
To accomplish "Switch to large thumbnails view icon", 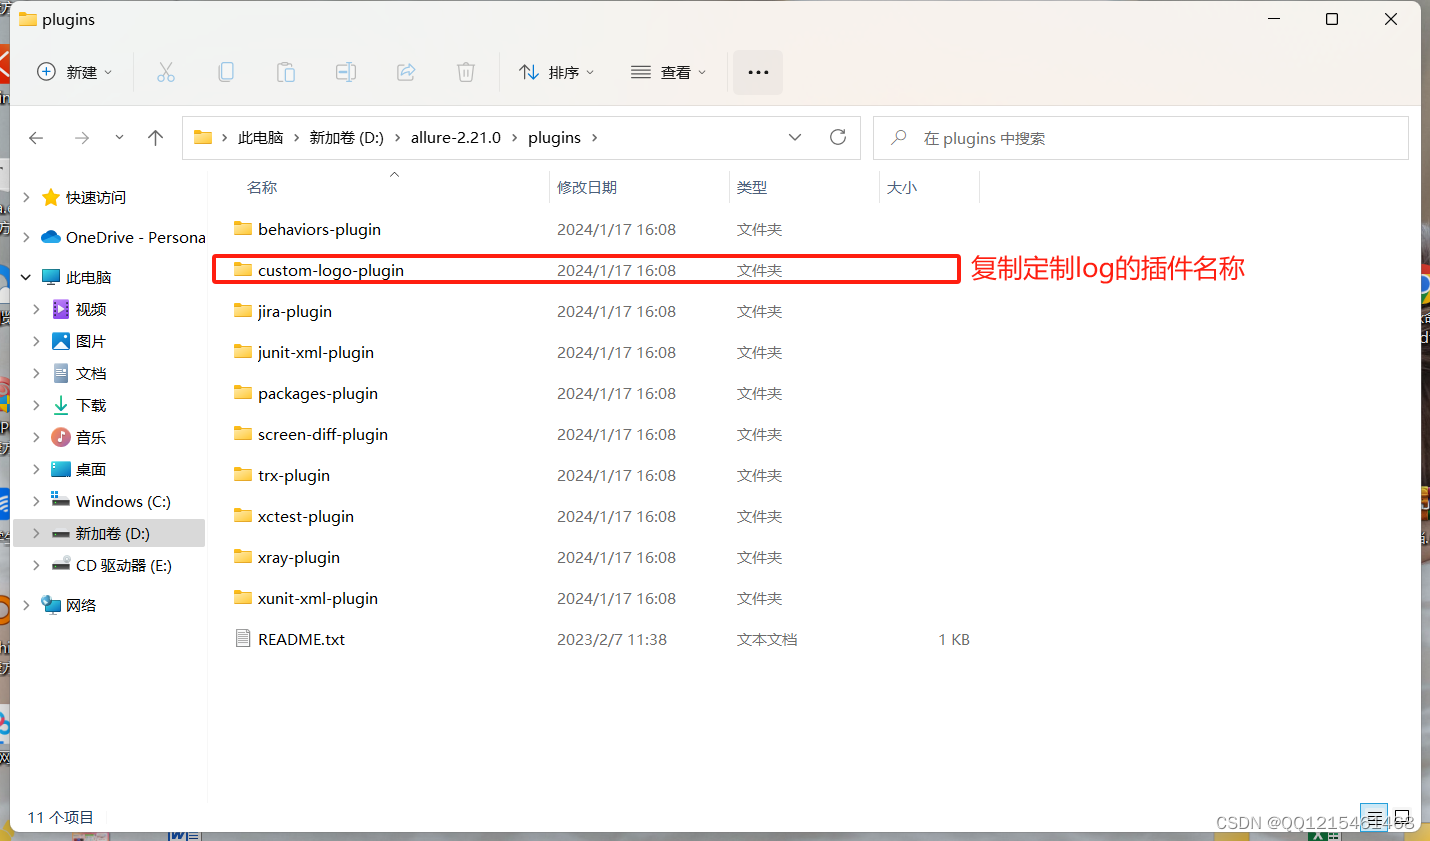I will (1402, 817).
